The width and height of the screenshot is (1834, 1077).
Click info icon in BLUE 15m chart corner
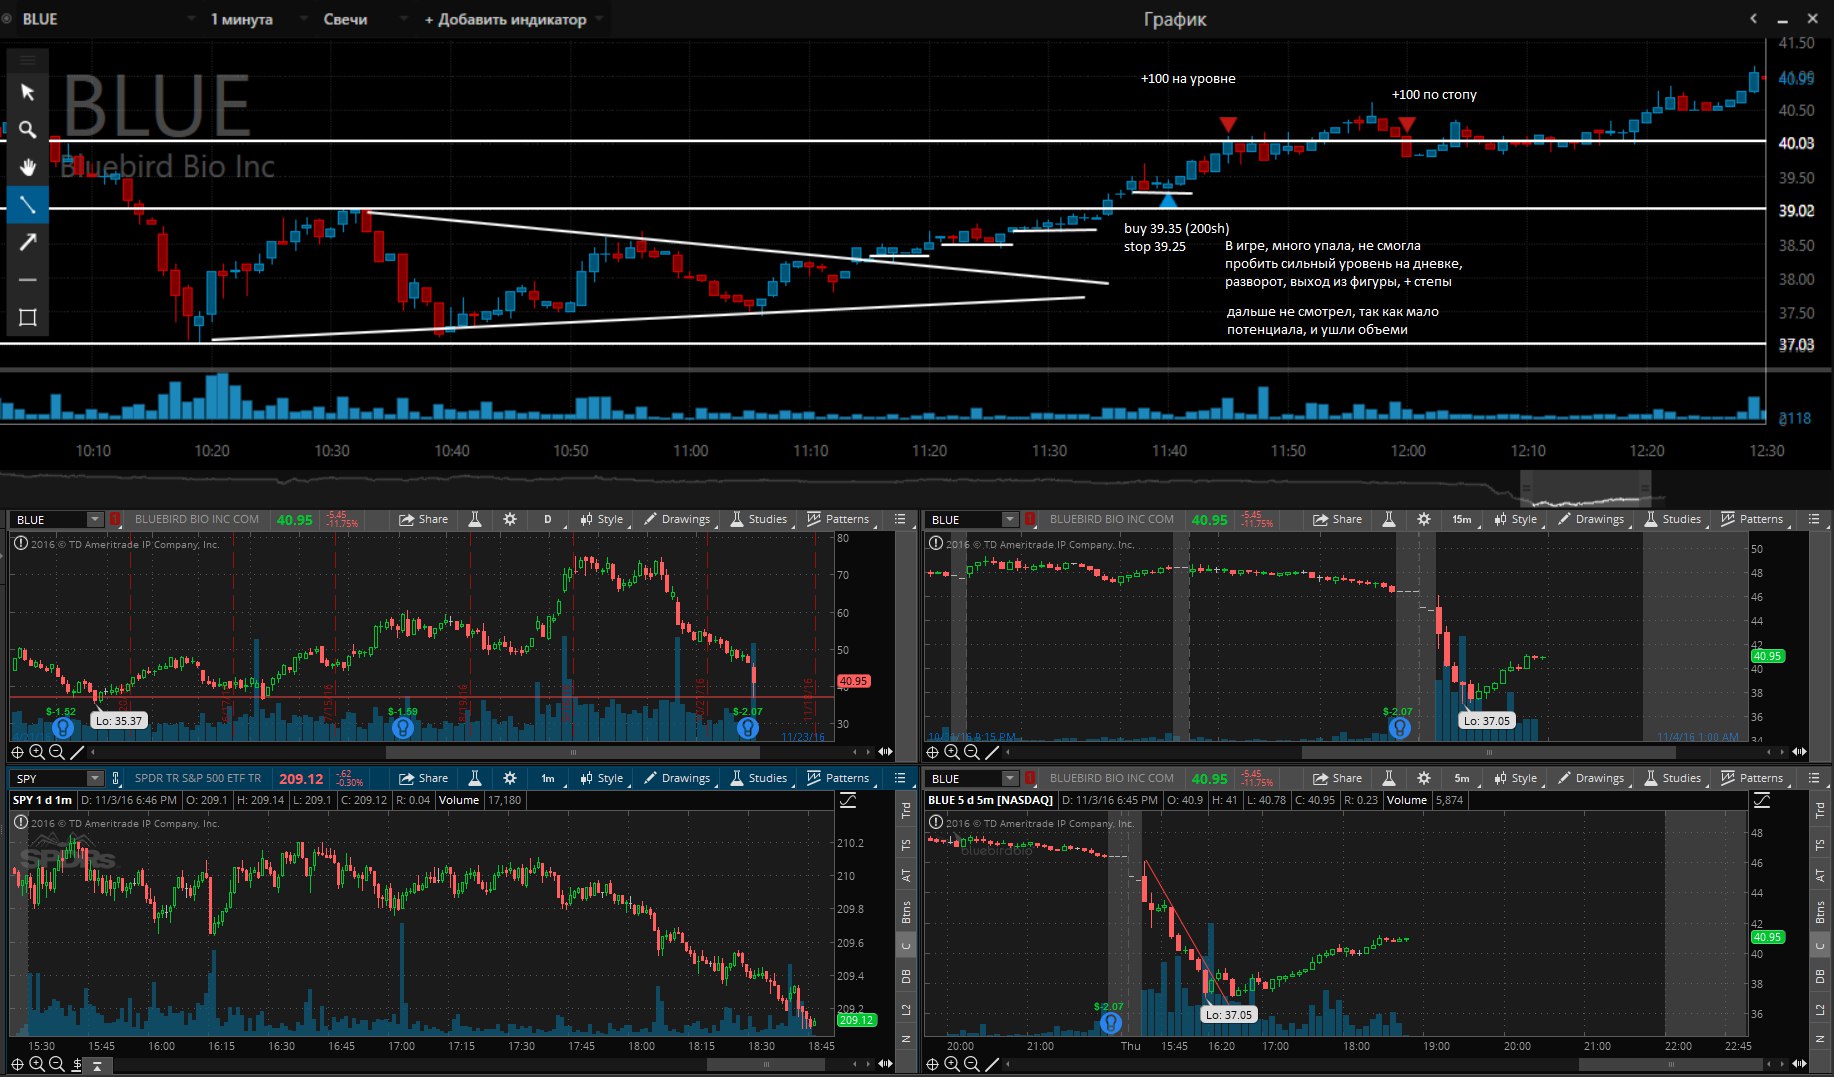[x=935, y=543]
